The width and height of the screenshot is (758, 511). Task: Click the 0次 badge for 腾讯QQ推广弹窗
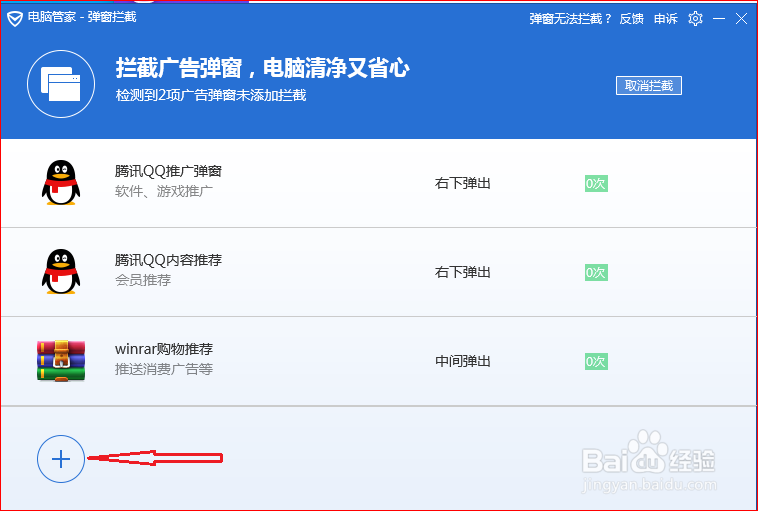596,184
